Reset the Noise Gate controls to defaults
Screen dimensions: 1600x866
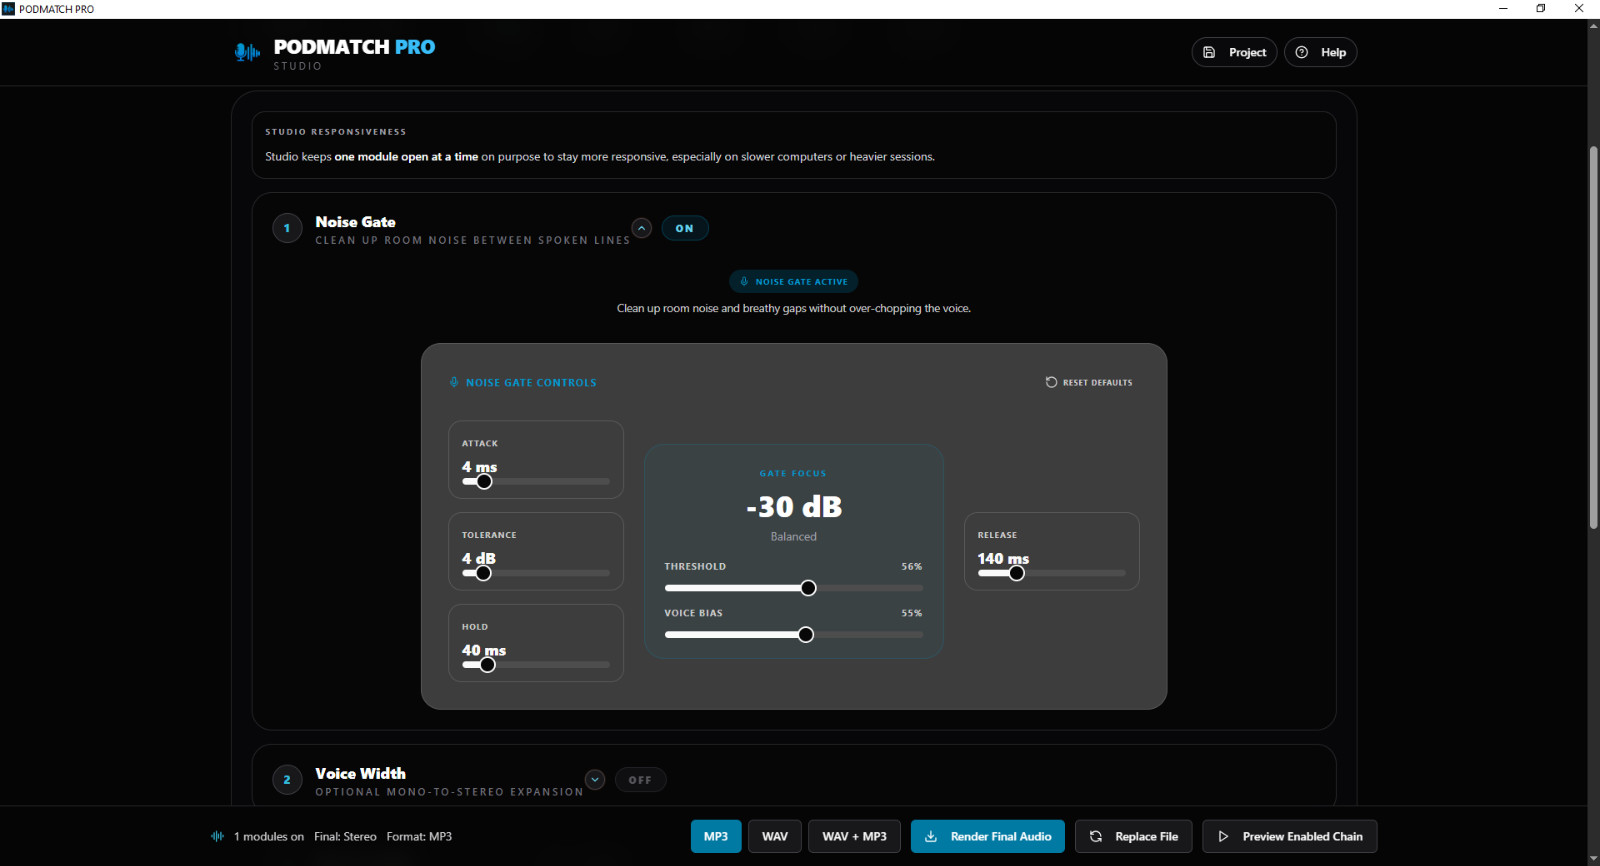point(1089,382)
